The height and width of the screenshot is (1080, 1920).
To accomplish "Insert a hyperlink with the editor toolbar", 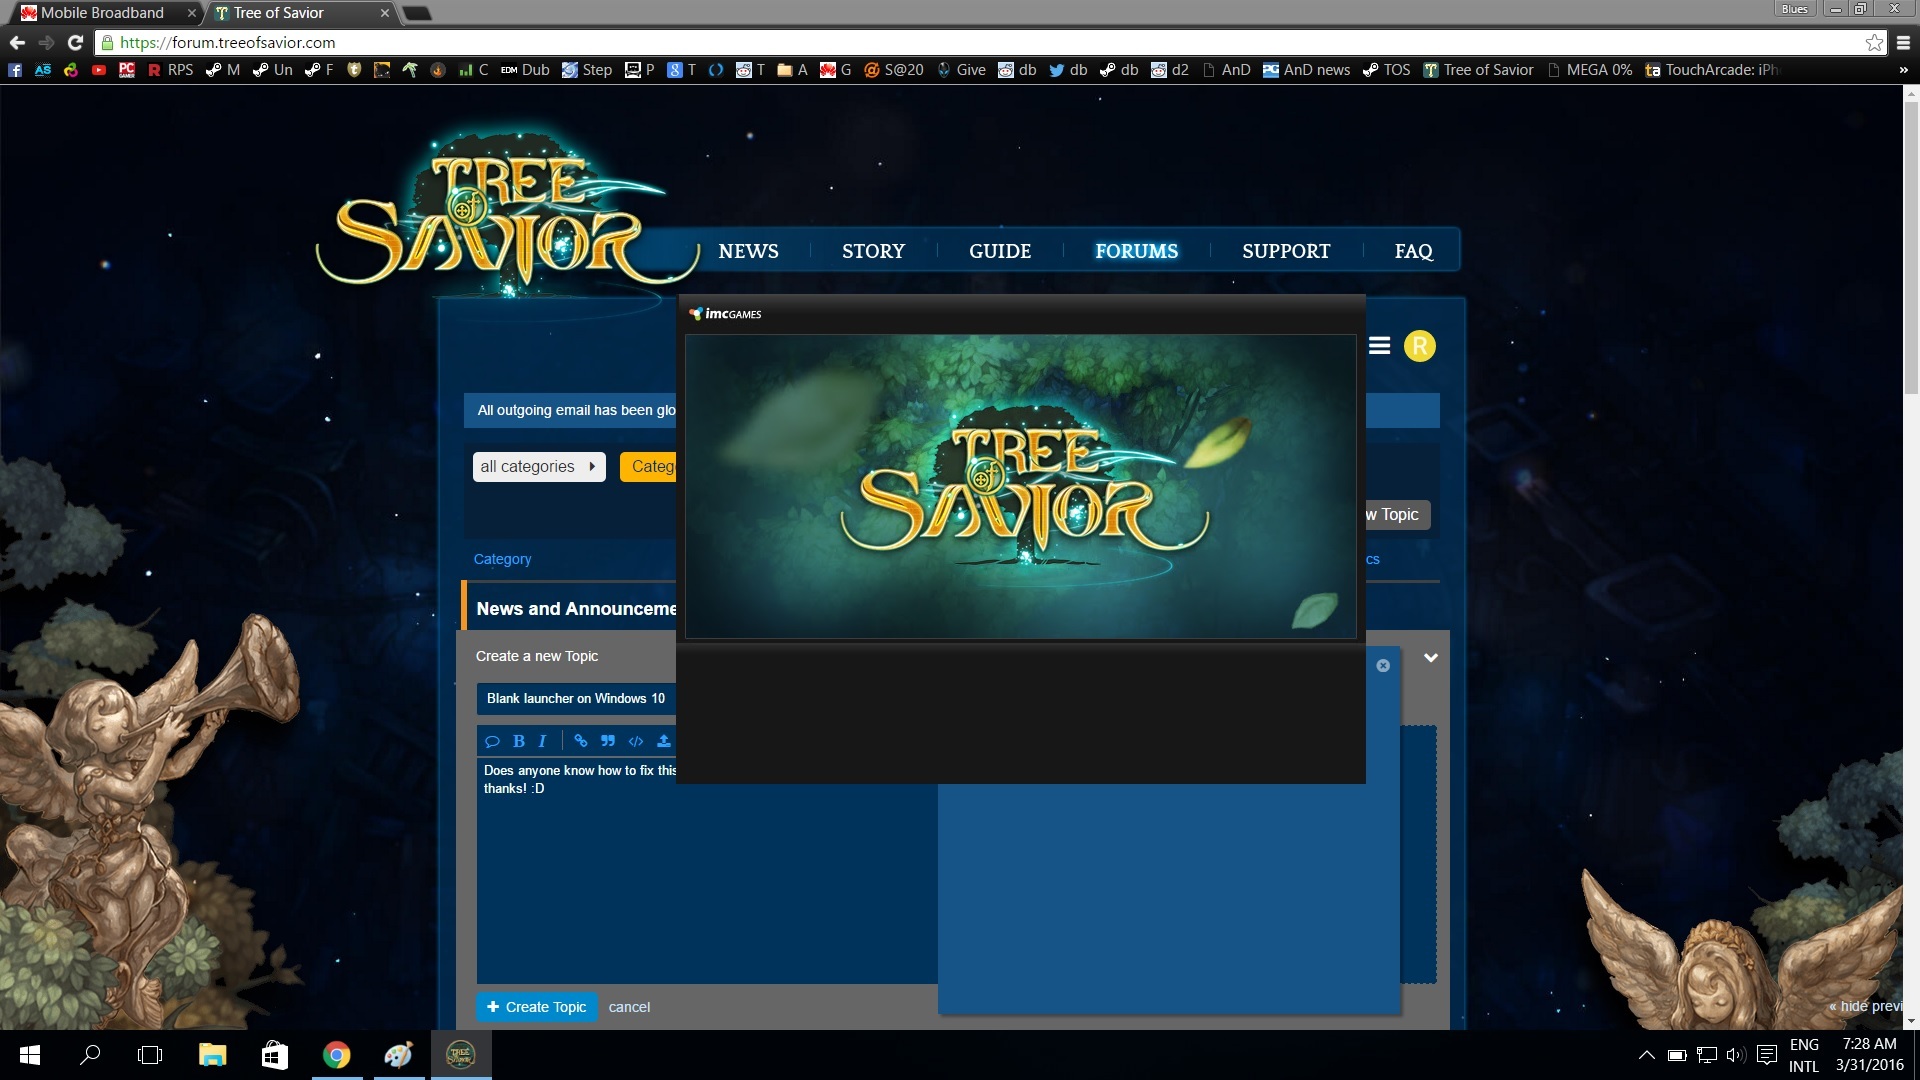I will [x=580, y=741].
